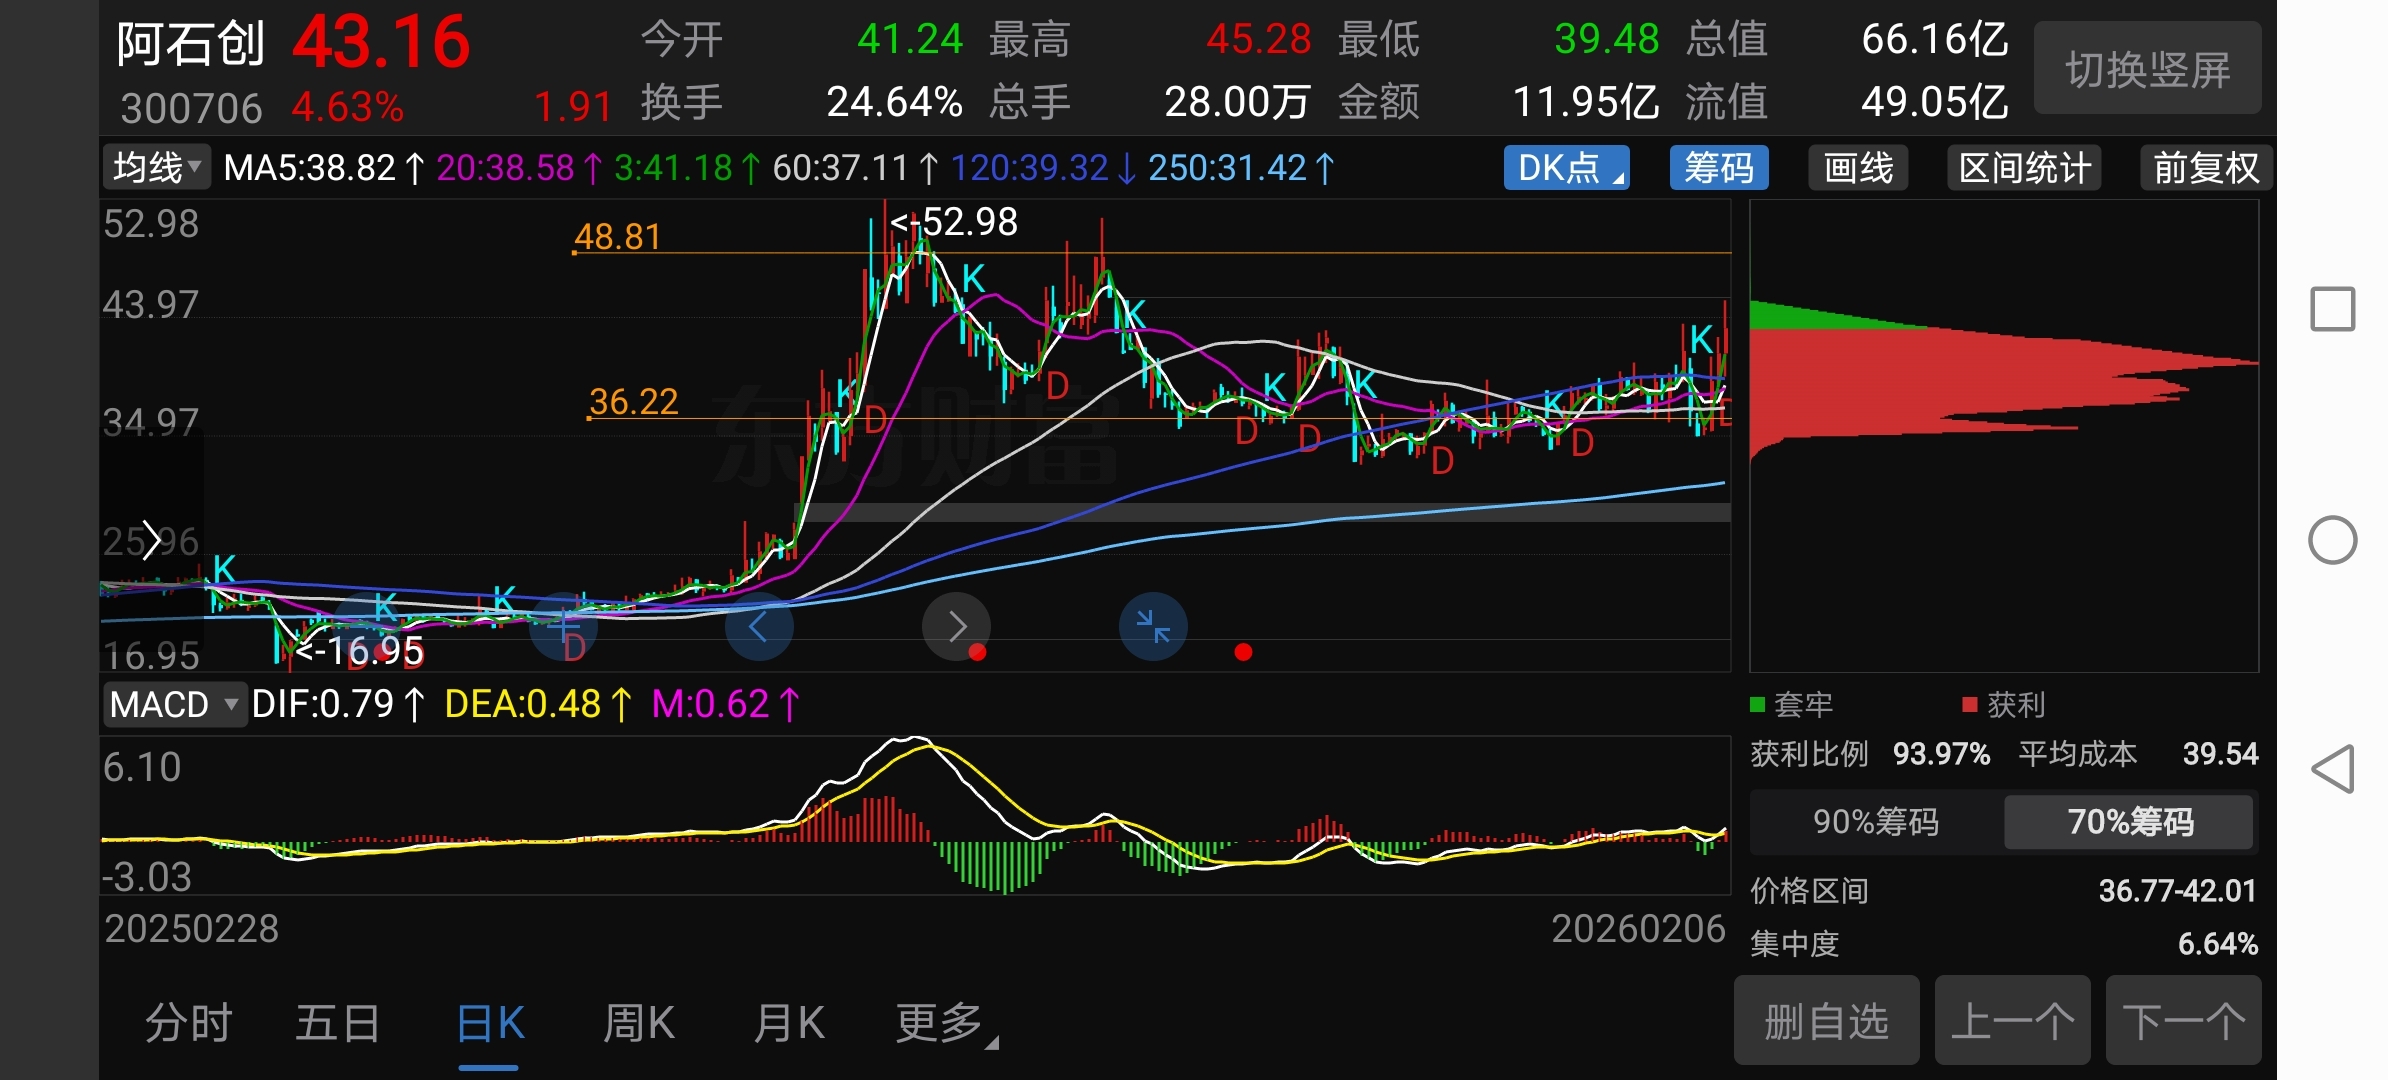This screenshot has height=1080, width=2388.
Task: Select the 90%筹码 option
Action: [1875, 822]
